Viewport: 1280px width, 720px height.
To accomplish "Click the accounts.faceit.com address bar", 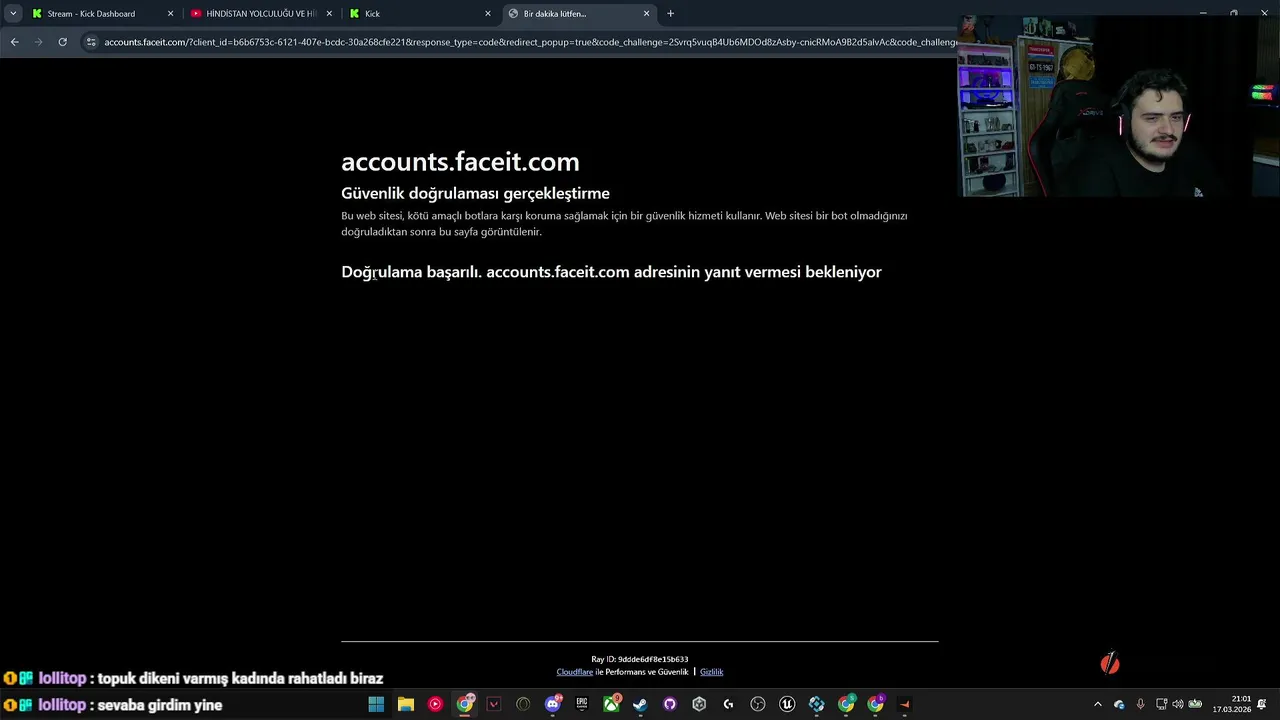I will 530,42.
